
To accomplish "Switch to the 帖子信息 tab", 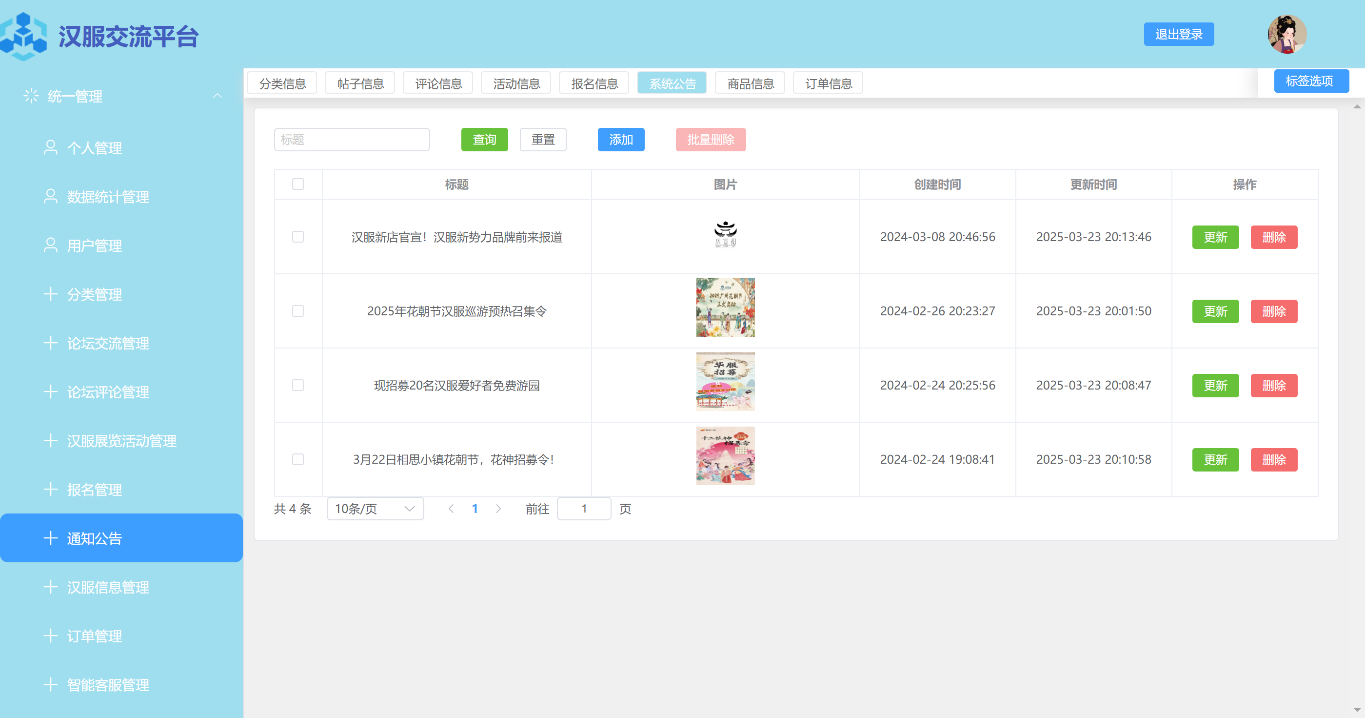I will (360, 83).
